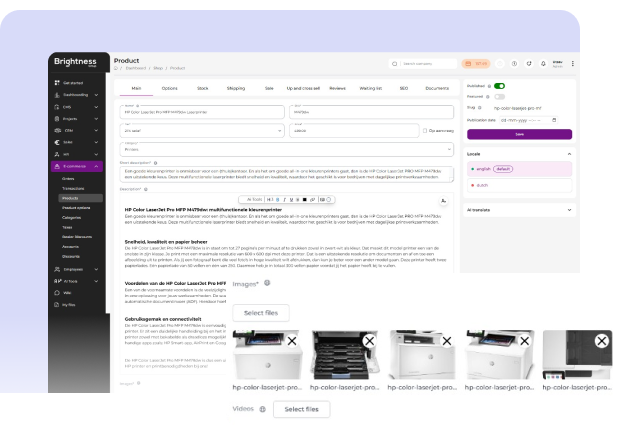Open the SEO tab

[403, 88]
